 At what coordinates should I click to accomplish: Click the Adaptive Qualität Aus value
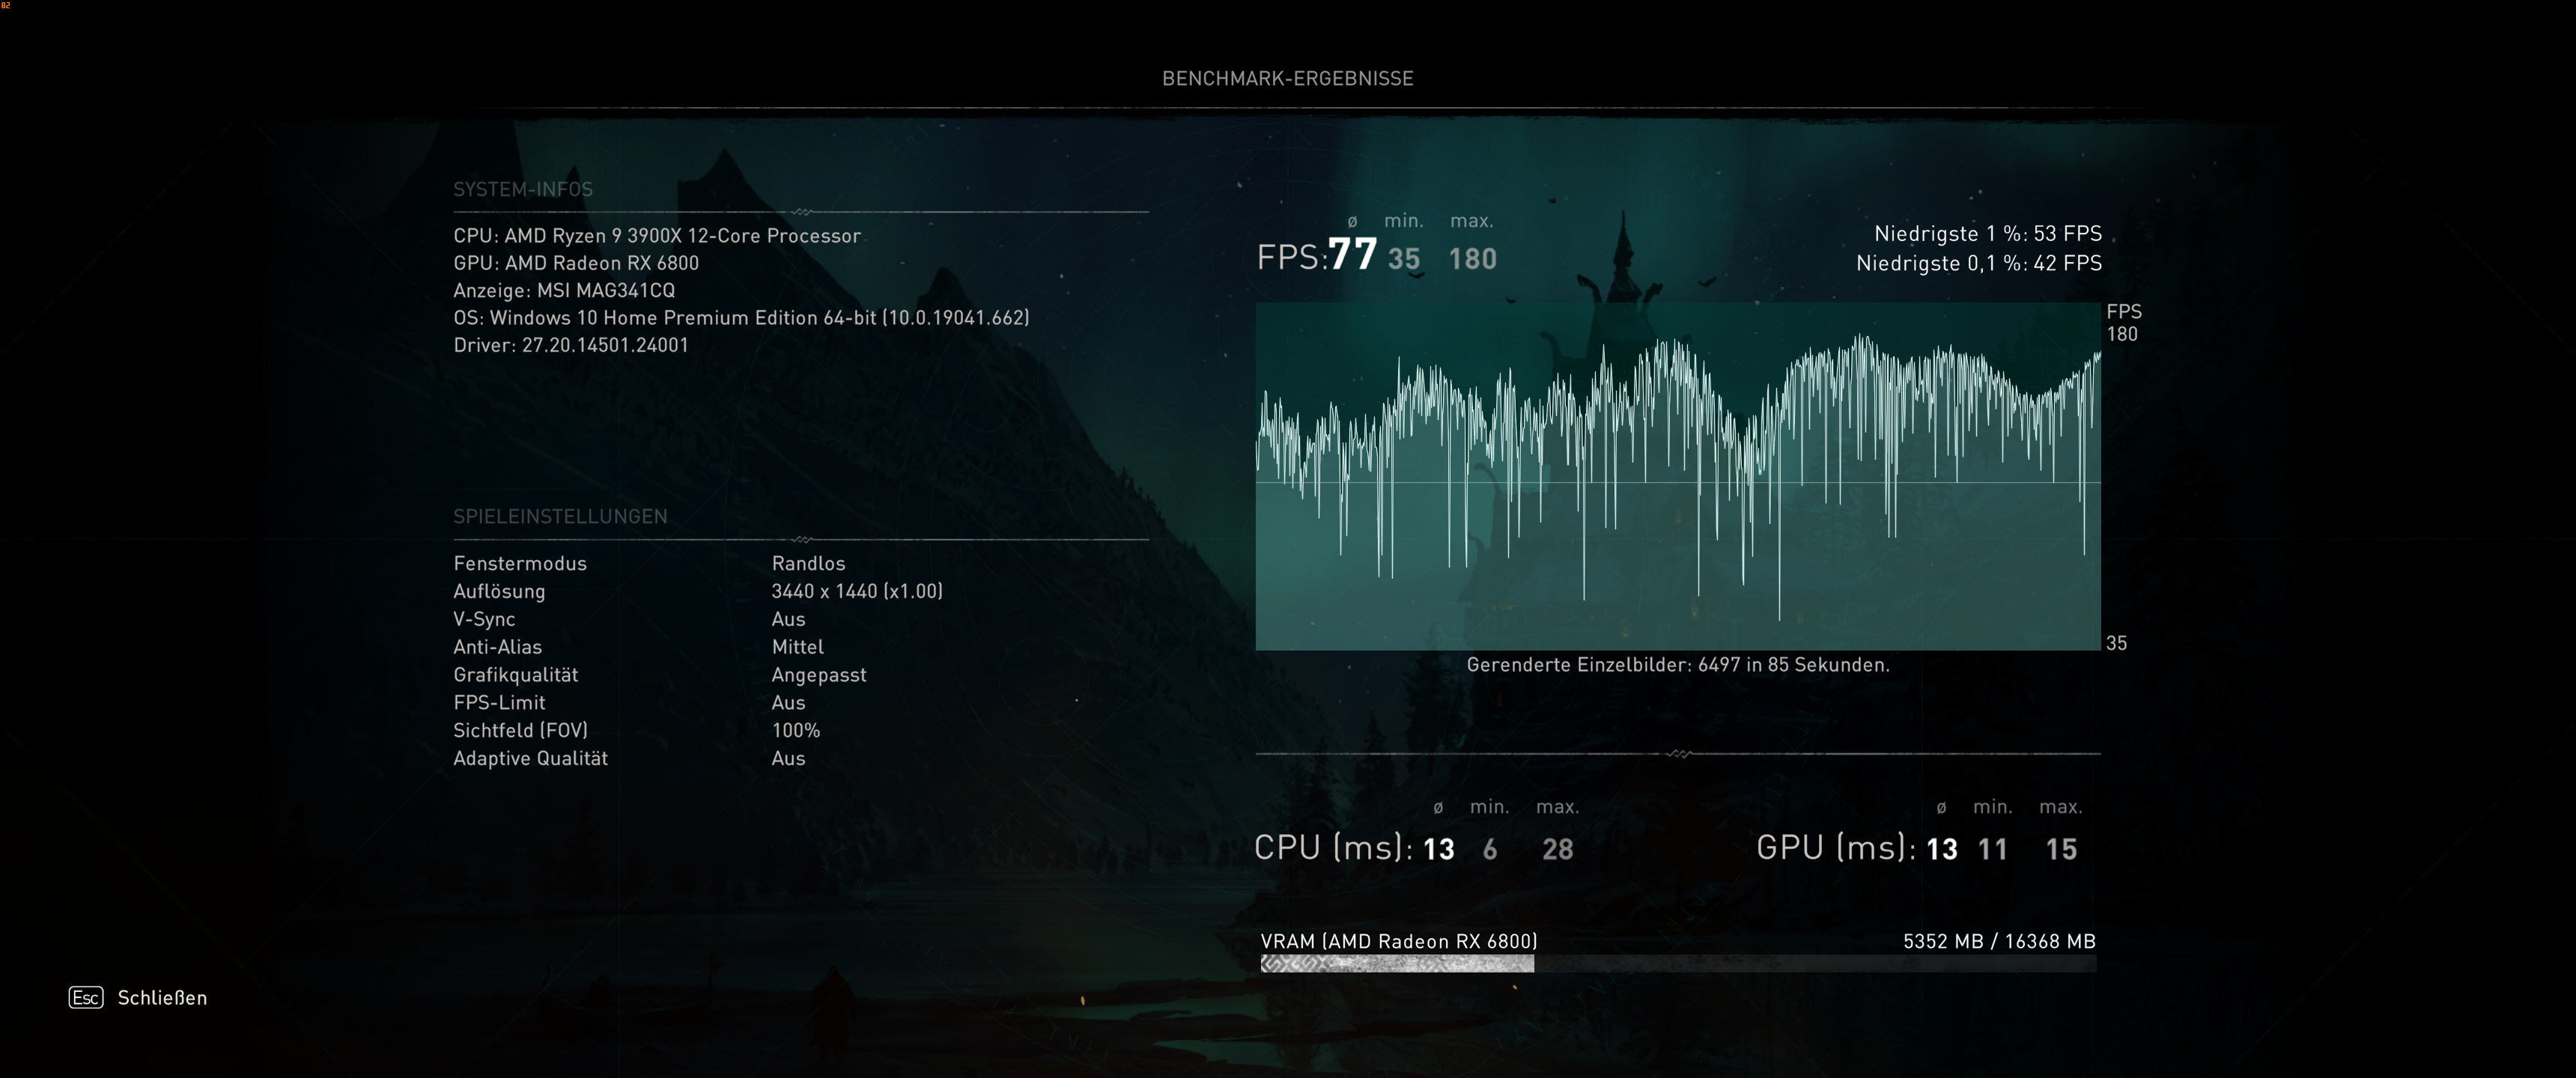point(788,758)
